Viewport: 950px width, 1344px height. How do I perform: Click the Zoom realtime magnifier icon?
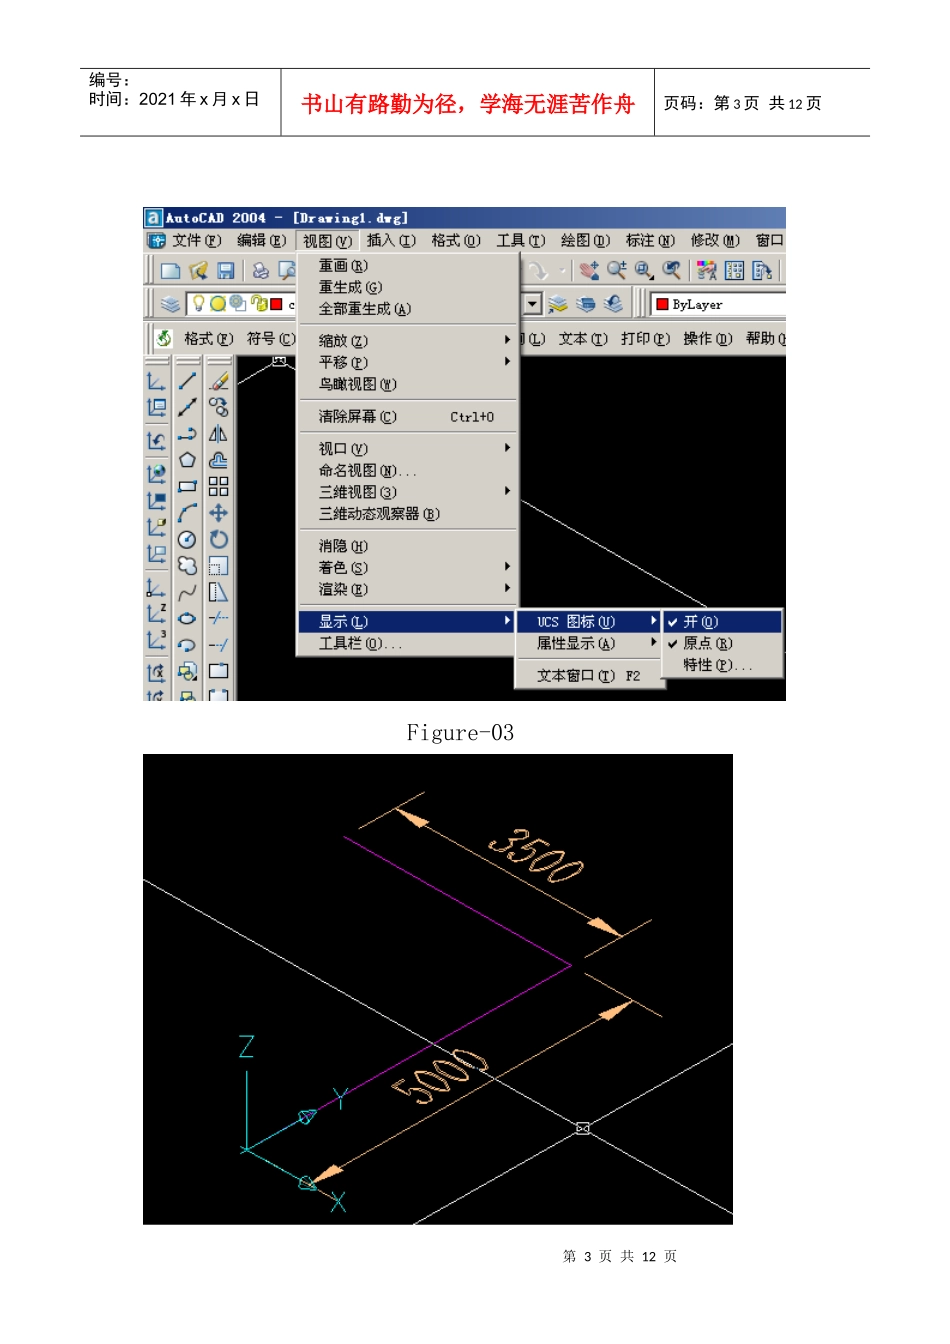click(616, 270)
